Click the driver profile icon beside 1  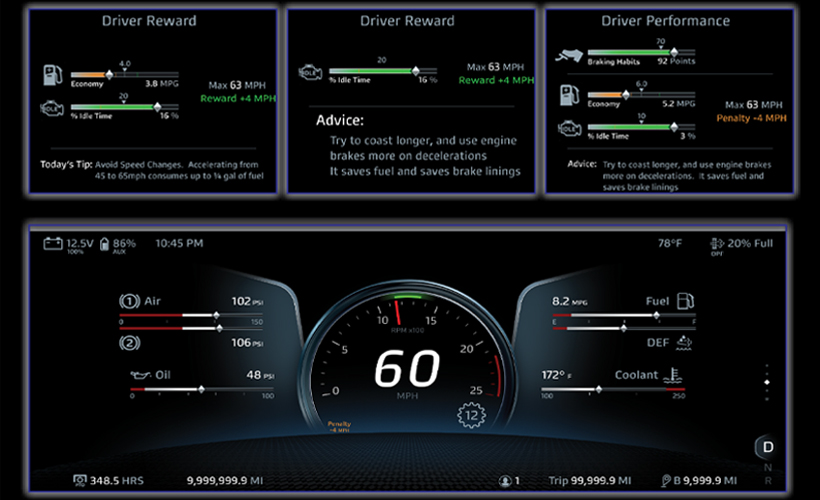coord(505,481)
